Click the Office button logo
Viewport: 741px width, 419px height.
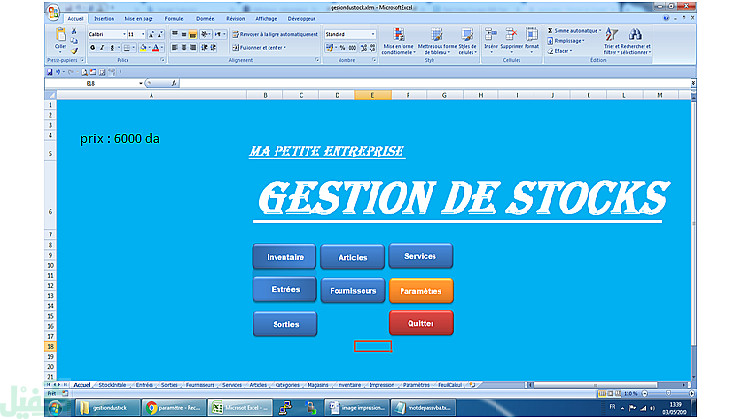[53, 13]
